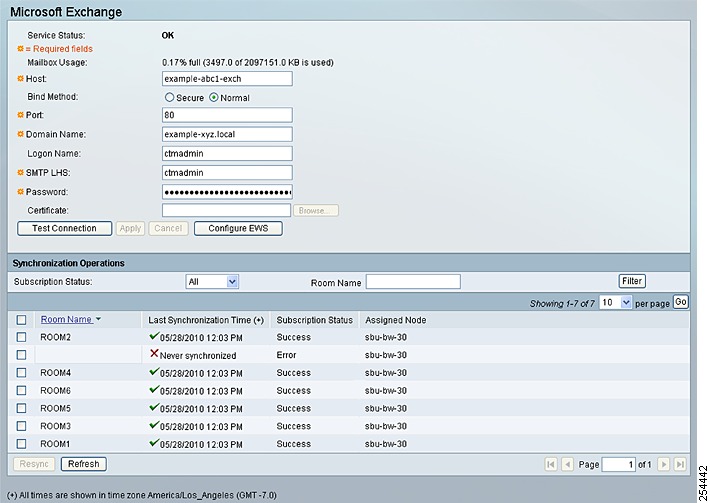The height and width of the screenshot is (503, 710).
Task: Click the Logon Name input field
Action: (227, 153)
